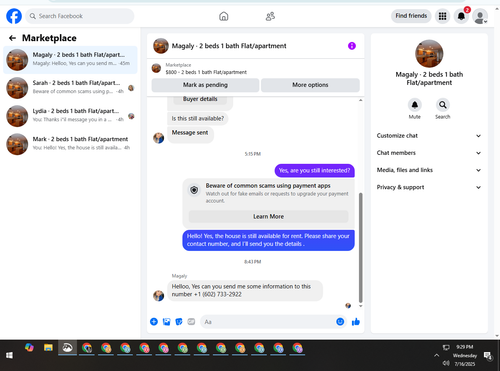Focus the Aa message input
This screenshot has height=371, width=500.
coord(268,322)
